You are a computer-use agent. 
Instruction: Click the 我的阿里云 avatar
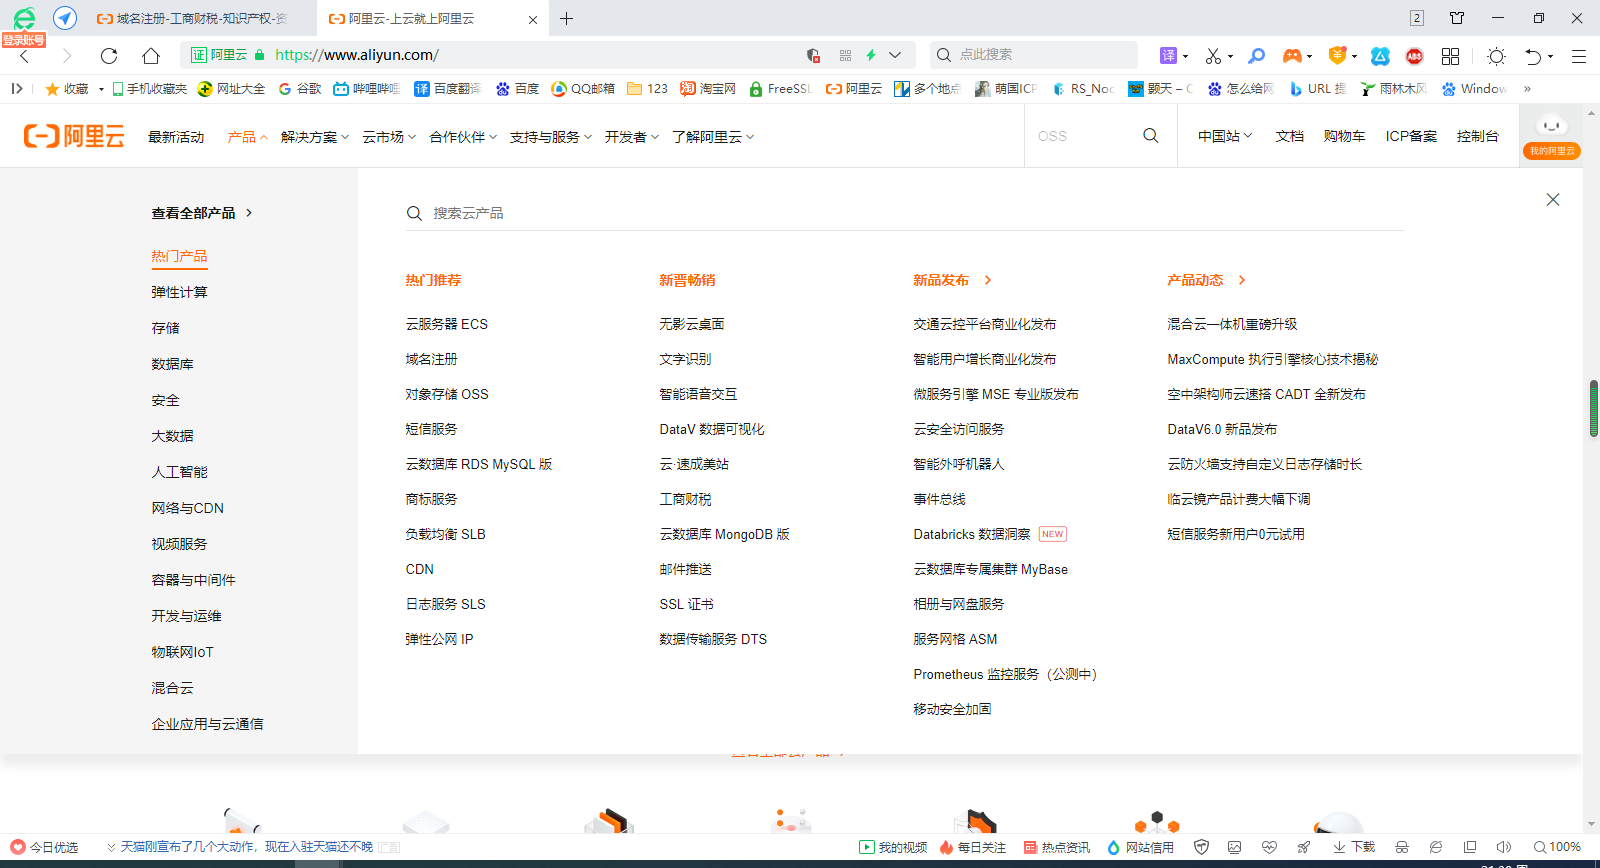click(1552, 136)
